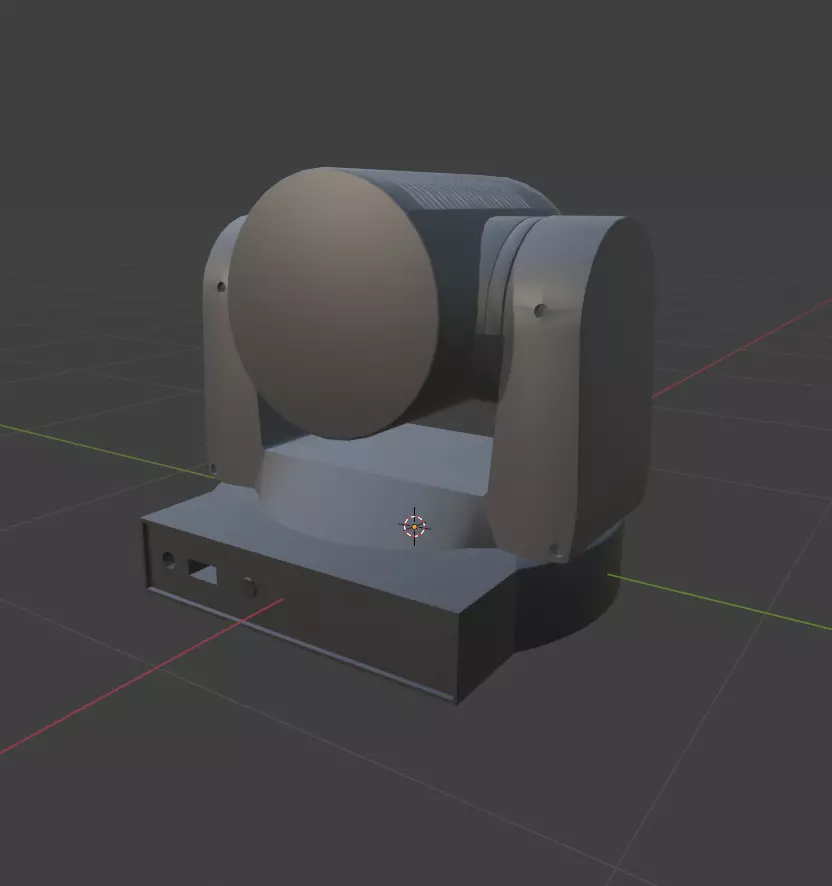Click the upper screw hole on right yoke arm
The image size is (832, 886).
[x=540, y=310]
